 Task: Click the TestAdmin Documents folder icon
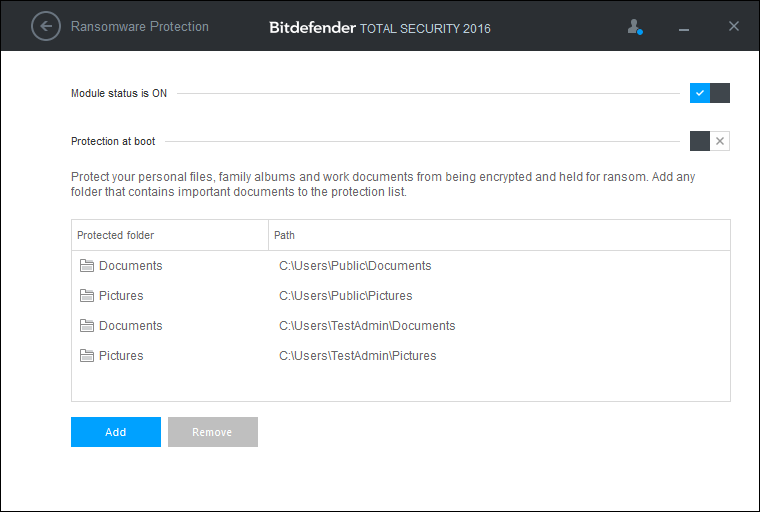click(87, 326)
